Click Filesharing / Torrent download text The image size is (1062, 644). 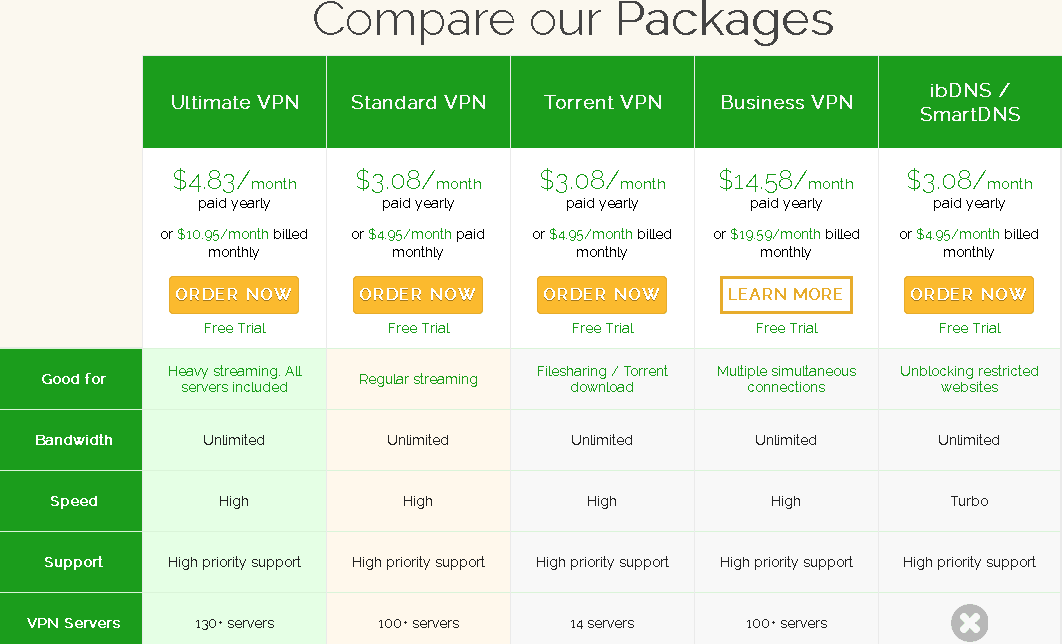[602, 379]
